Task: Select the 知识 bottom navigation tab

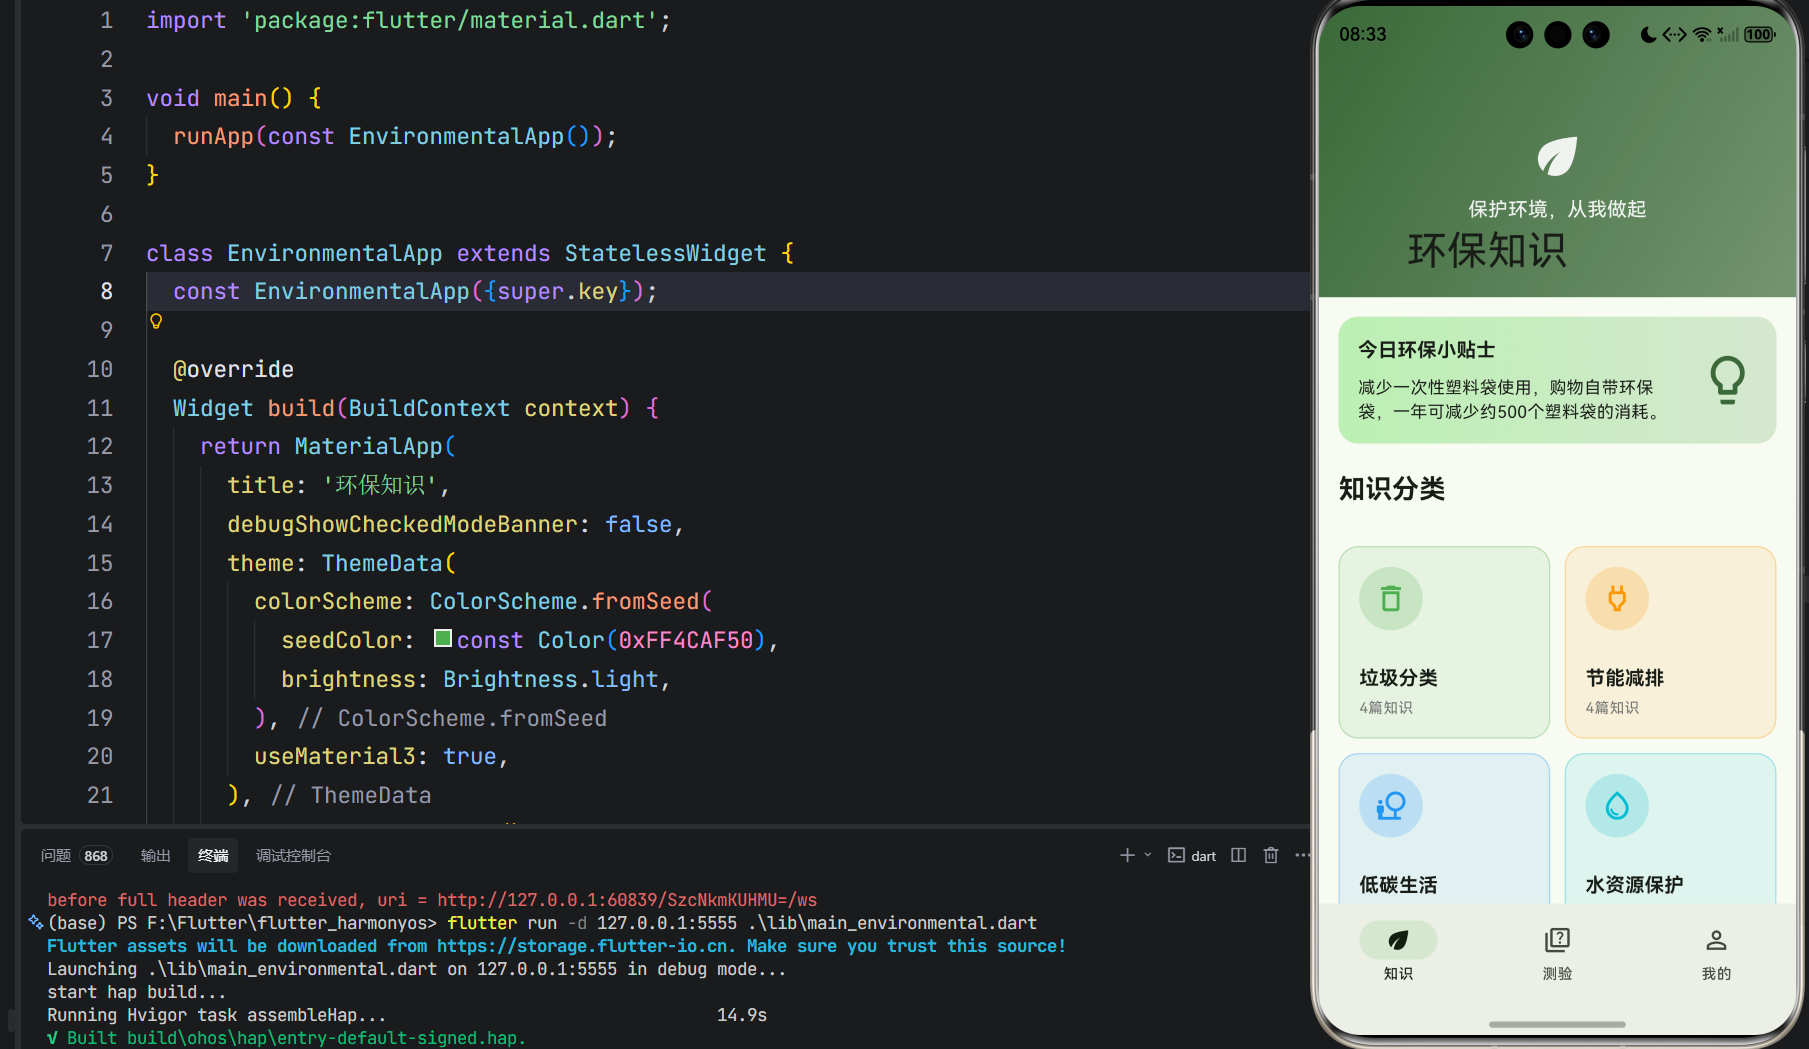Action: pos(1398,952)
